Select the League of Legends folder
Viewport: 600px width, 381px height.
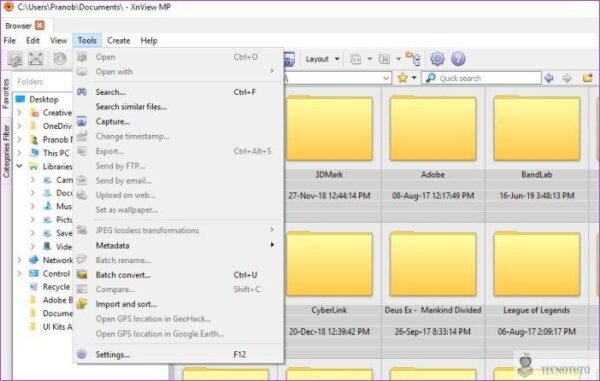[x=537, y=264]
